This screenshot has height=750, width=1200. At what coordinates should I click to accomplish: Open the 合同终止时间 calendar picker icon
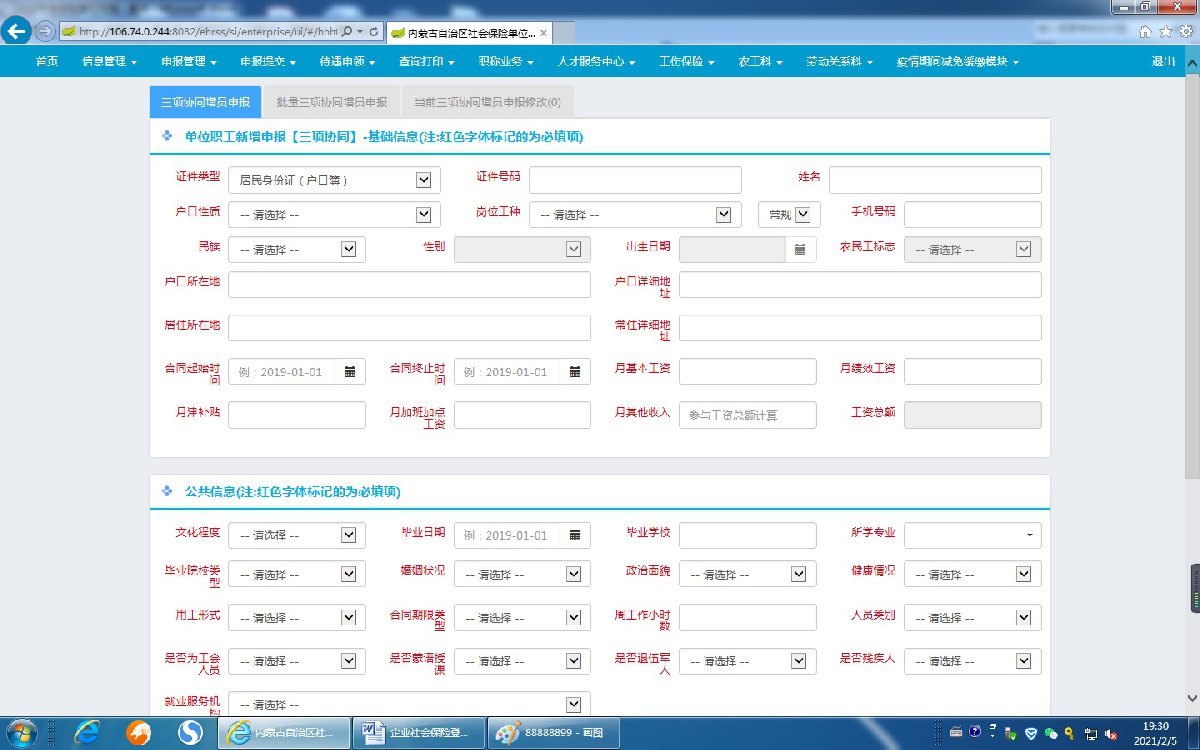(575, 372)
